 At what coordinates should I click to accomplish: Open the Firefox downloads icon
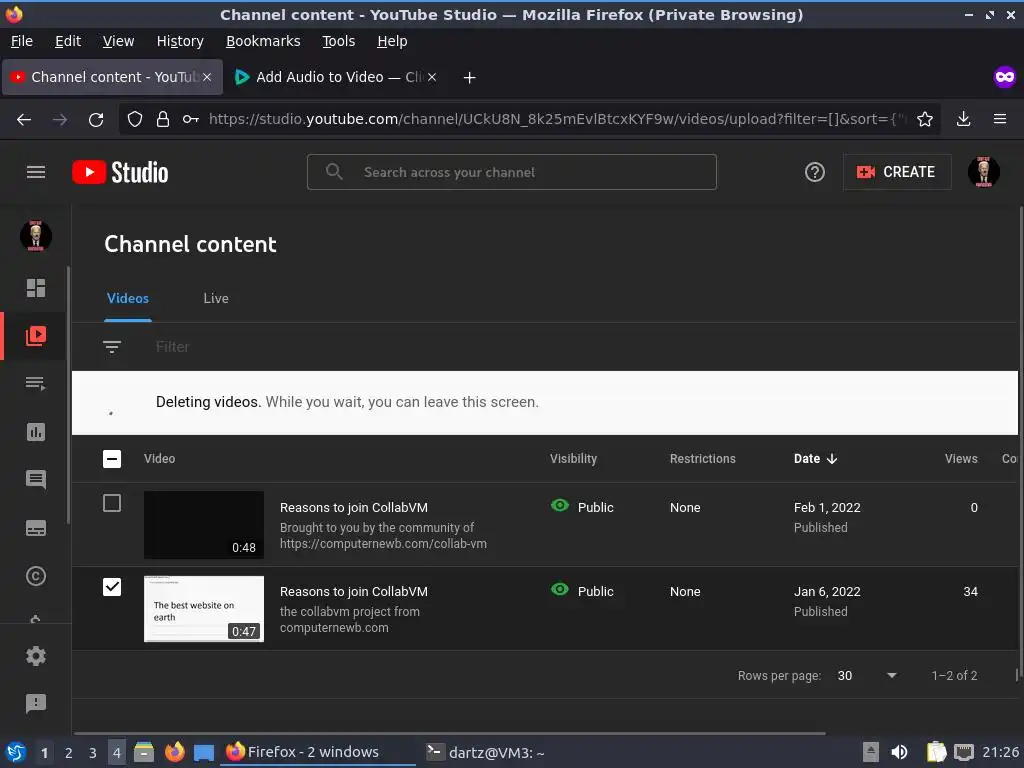tap(963, 119)
